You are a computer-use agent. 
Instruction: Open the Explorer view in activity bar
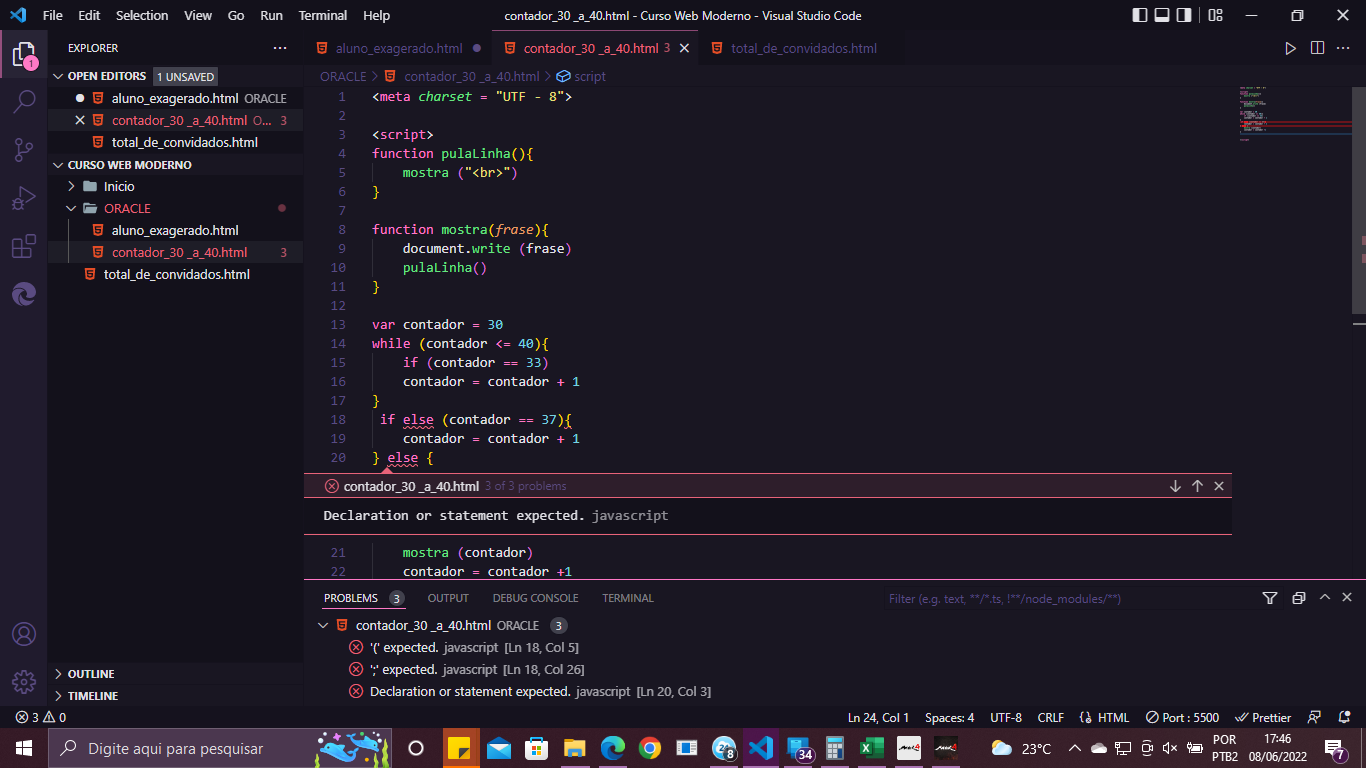point(24,54)
